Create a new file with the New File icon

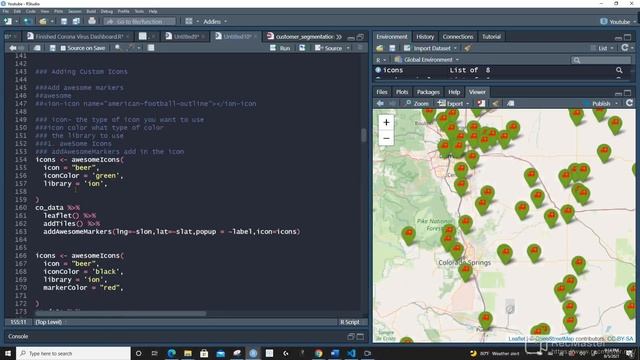click(7, 21)
